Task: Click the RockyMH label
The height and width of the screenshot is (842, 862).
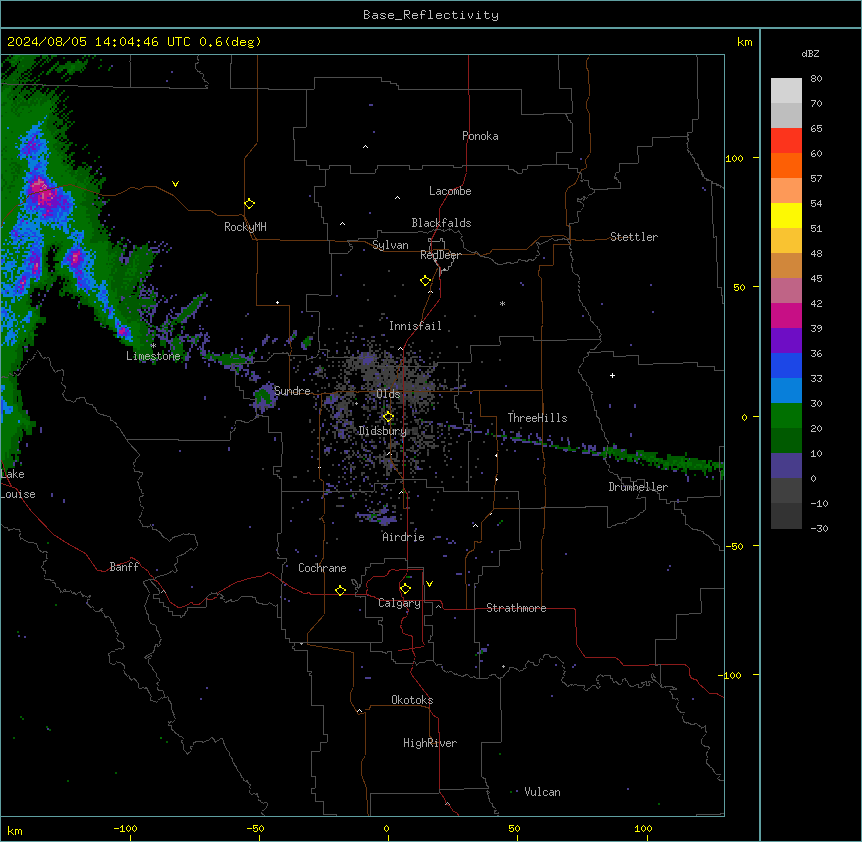Action: click(245, 227)
